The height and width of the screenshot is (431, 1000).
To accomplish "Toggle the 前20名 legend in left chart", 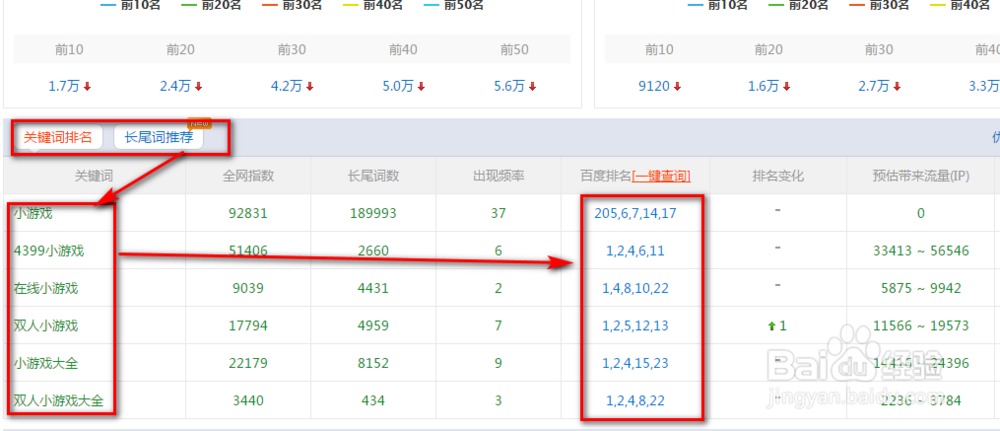I will 210,5.
